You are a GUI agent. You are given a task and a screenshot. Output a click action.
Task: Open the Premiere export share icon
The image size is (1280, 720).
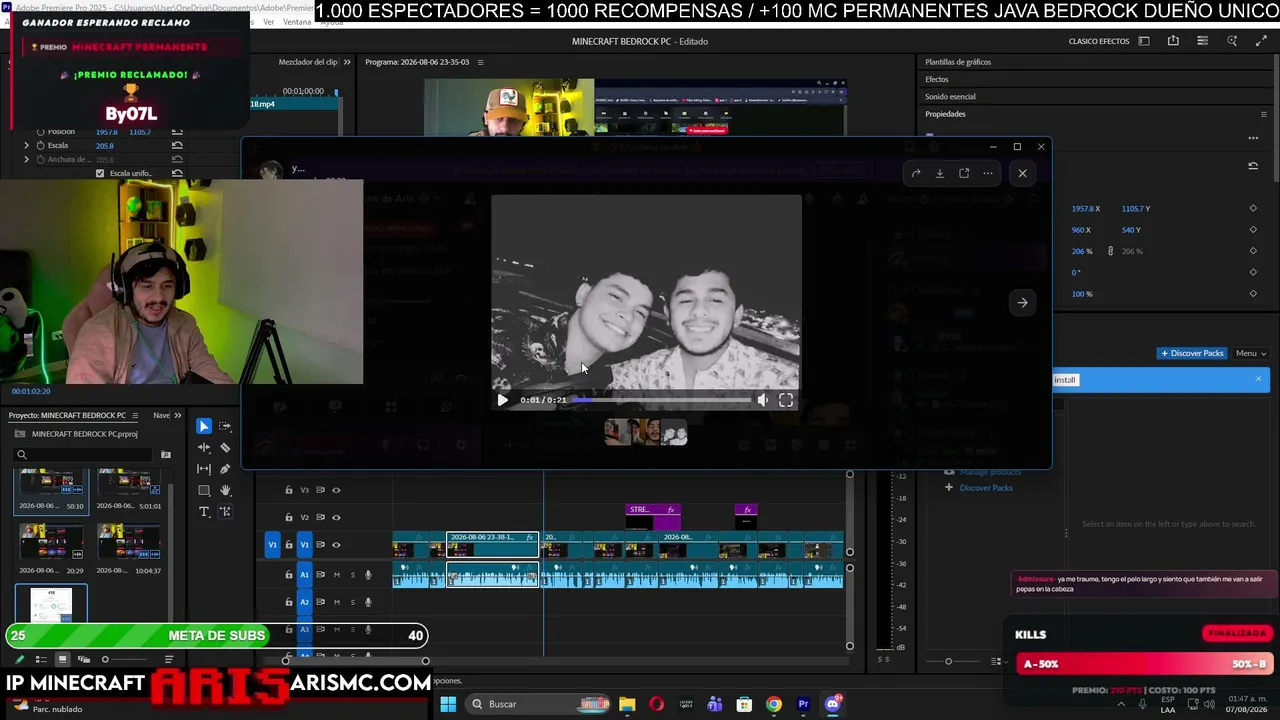[x=1173, y=41]
